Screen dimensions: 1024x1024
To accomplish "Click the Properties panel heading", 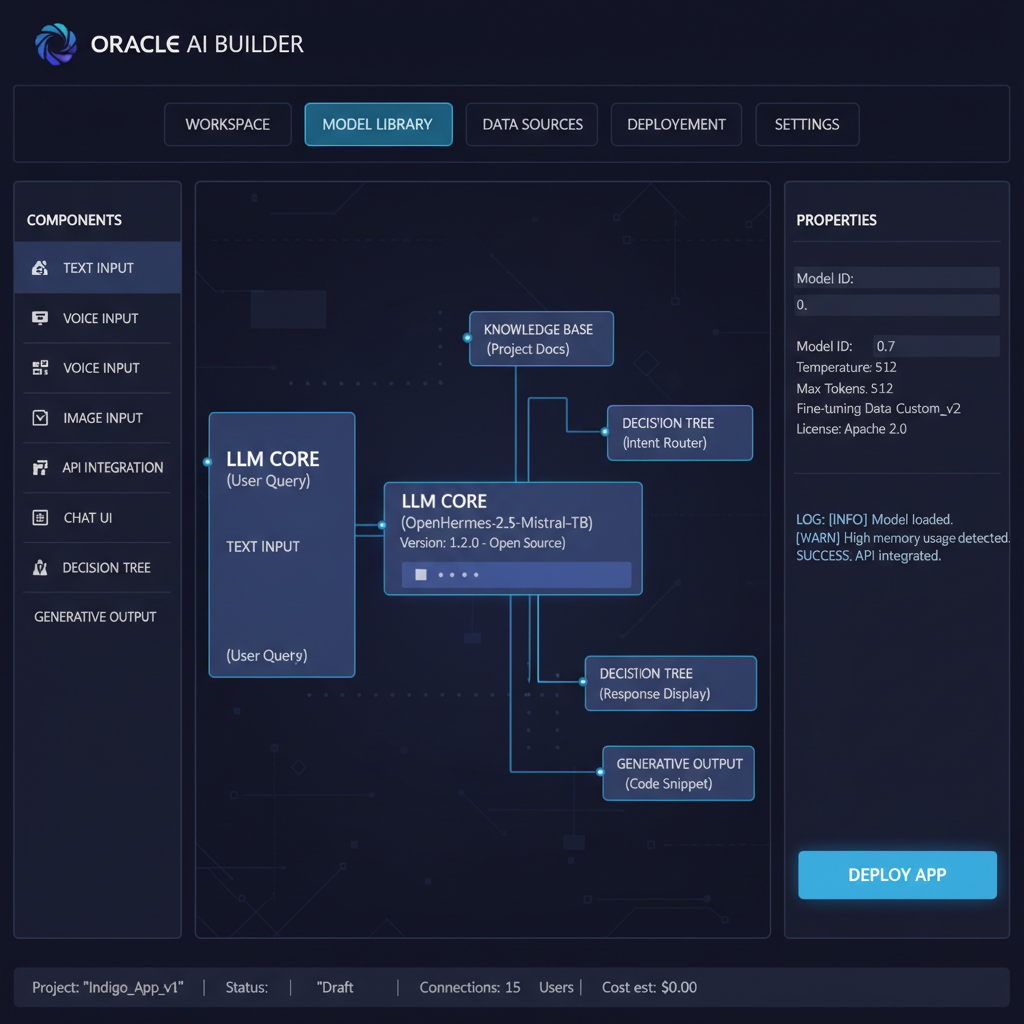I will 837,220.
